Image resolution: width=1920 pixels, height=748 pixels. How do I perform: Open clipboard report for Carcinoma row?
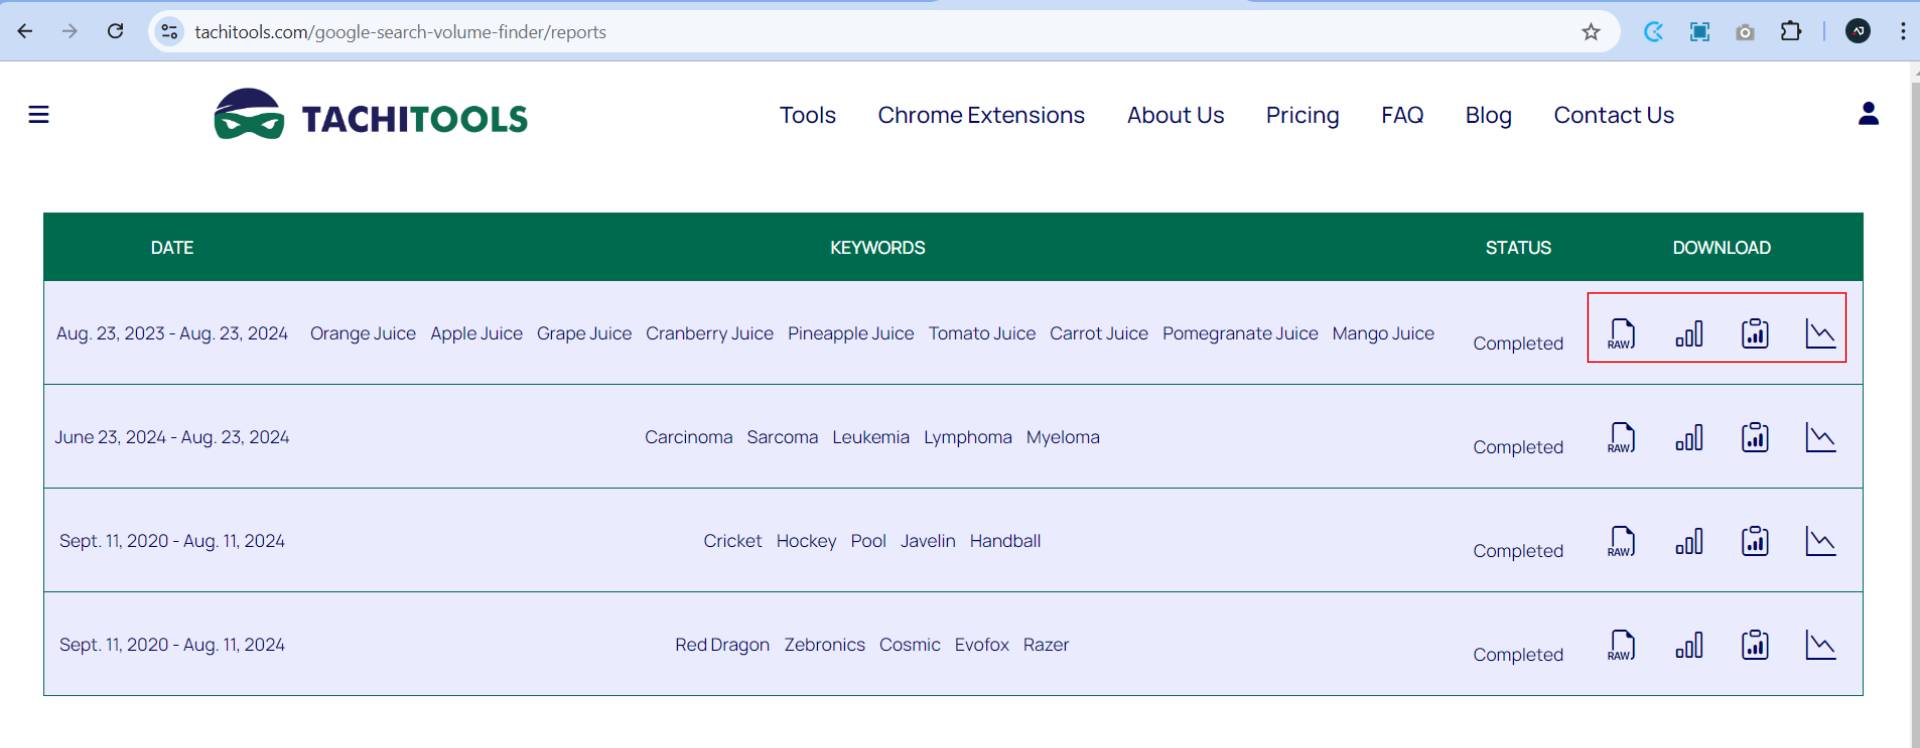click(x=1755, y=437)
